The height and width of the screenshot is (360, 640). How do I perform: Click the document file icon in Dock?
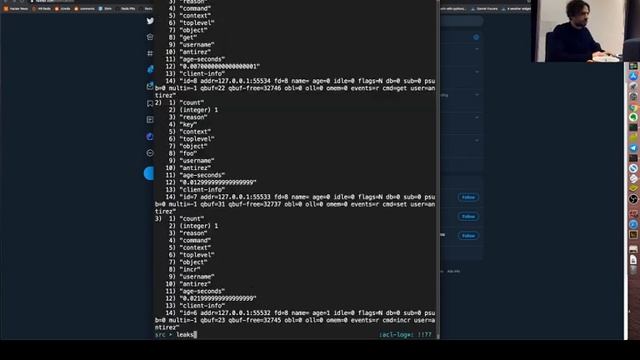[x=633, y=260]
